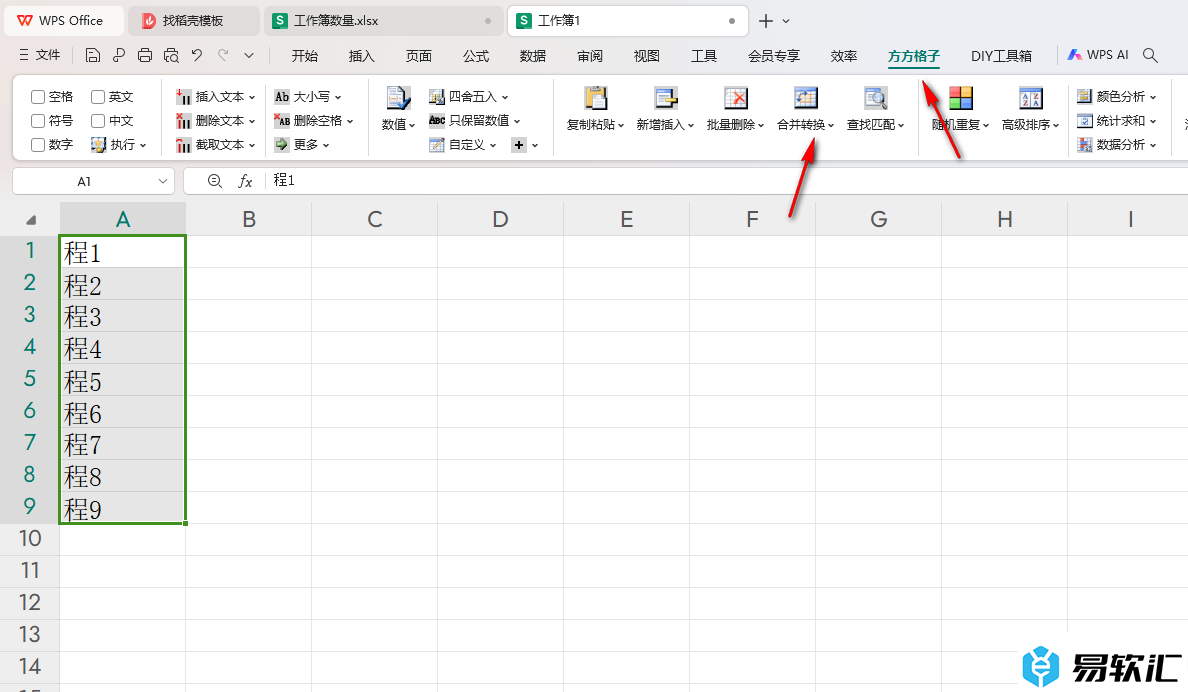Click the WPS Office home tab
Viewport: 1188px width, 692px height.
point(64,21)
